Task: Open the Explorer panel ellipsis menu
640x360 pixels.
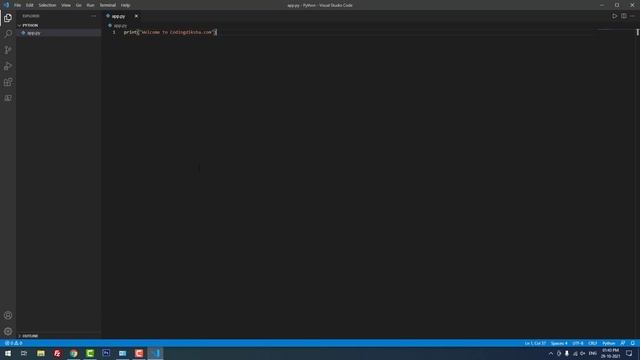Action: tap(93, 16)
